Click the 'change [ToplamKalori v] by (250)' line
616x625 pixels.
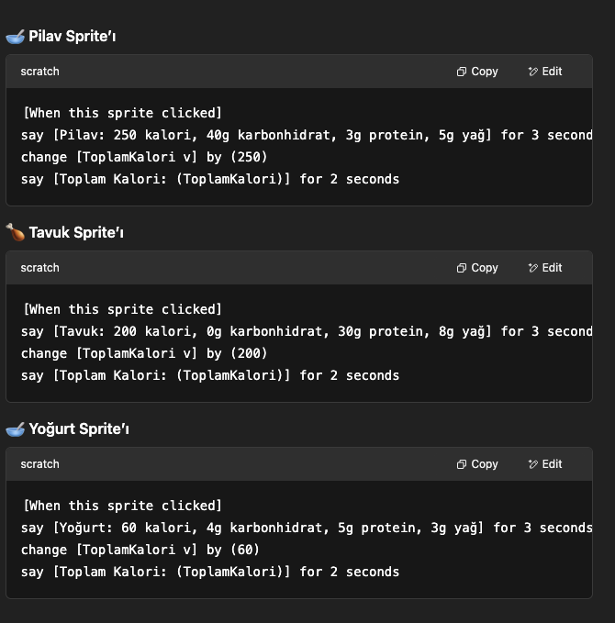coord(144,157)
